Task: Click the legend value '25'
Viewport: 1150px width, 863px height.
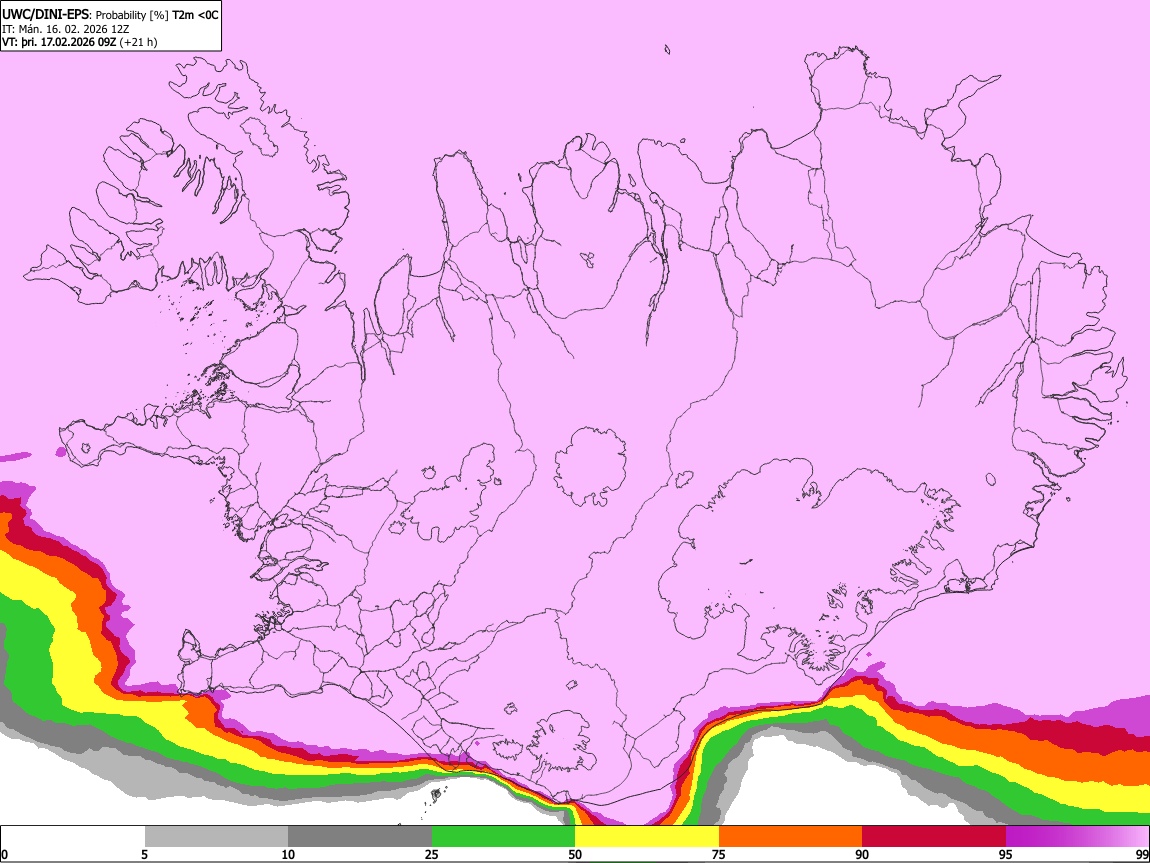Action: pyautogui.click(x=432, y=855)
